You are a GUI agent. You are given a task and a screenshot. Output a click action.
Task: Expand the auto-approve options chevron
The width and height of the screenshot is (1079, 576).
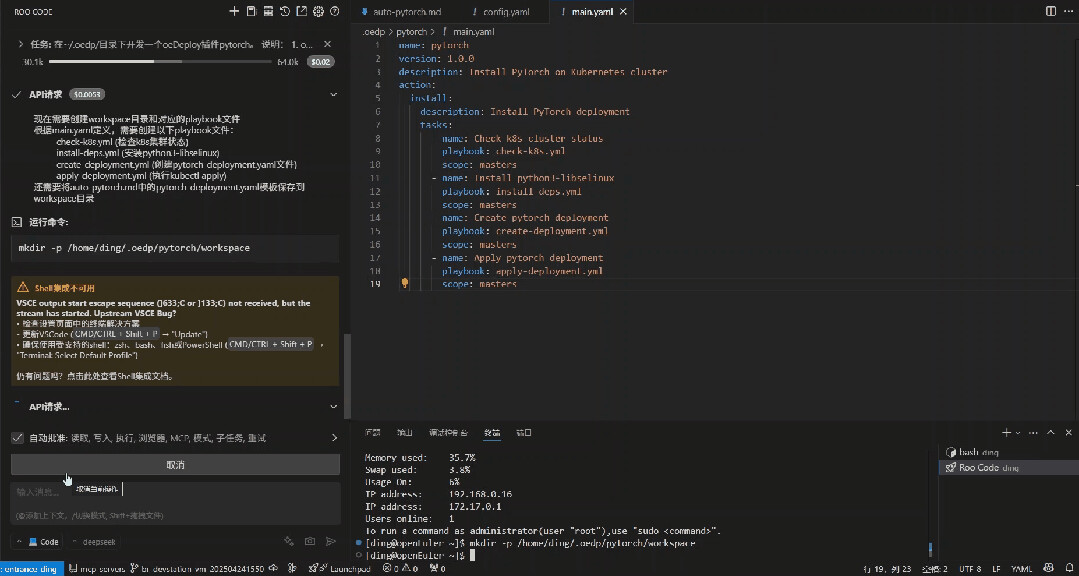point(334,438)
